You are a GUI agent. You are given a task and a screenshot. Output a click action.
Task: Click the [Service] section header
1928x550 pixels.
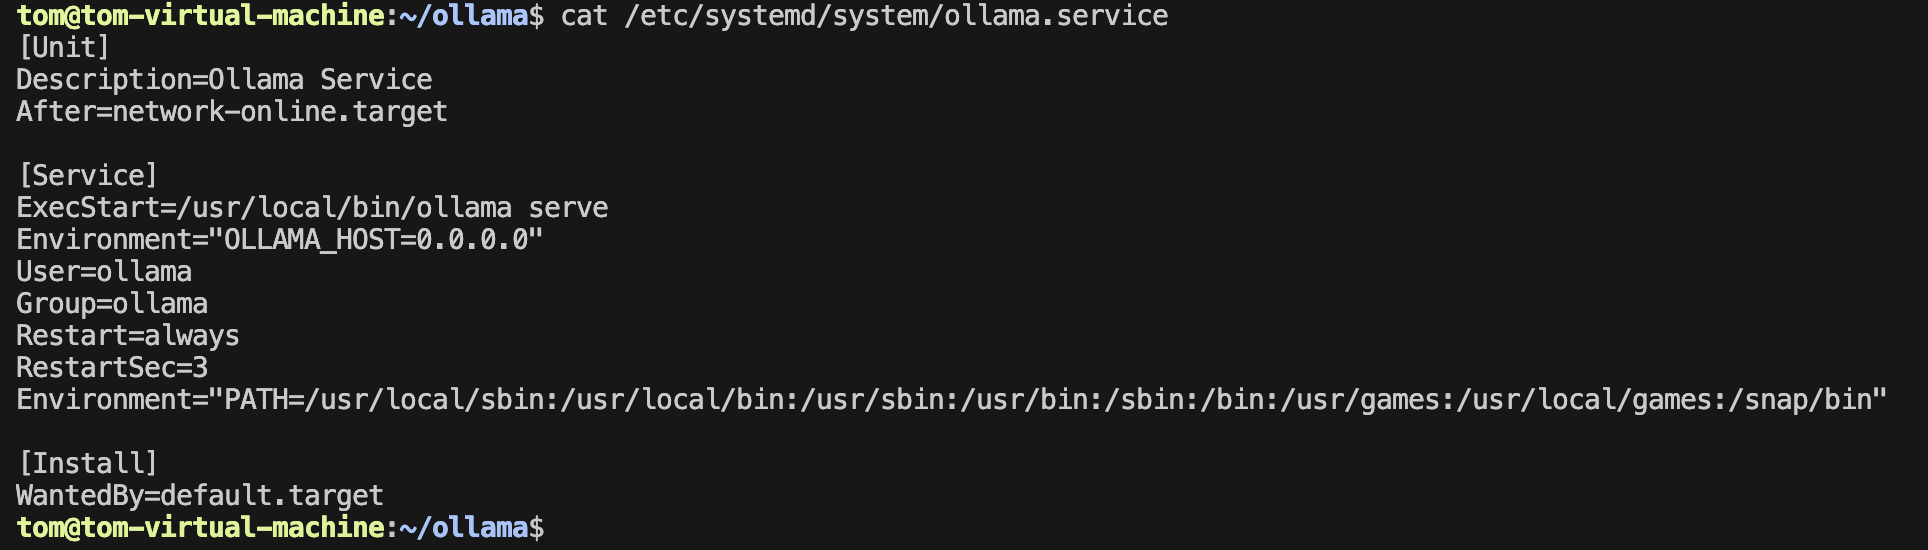[x=88, y=176]
